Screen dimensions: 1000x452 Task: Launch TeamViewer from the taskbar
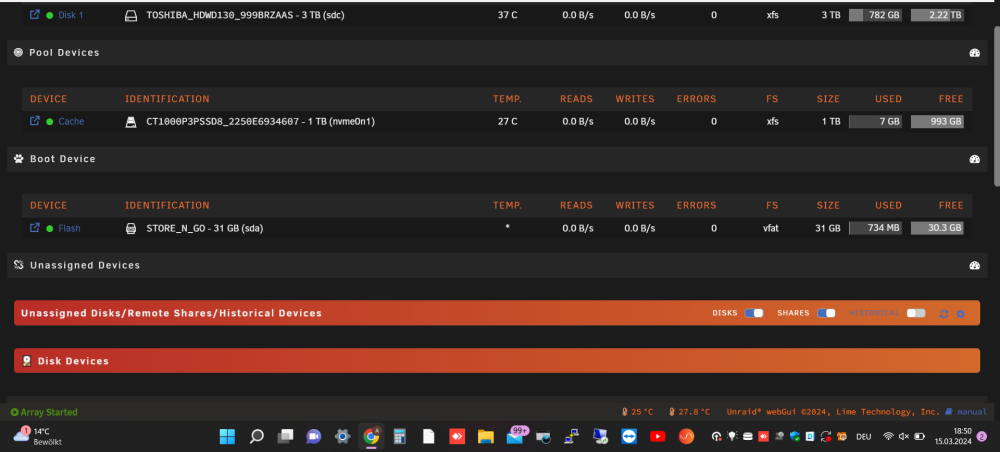(x=629, y=437)
